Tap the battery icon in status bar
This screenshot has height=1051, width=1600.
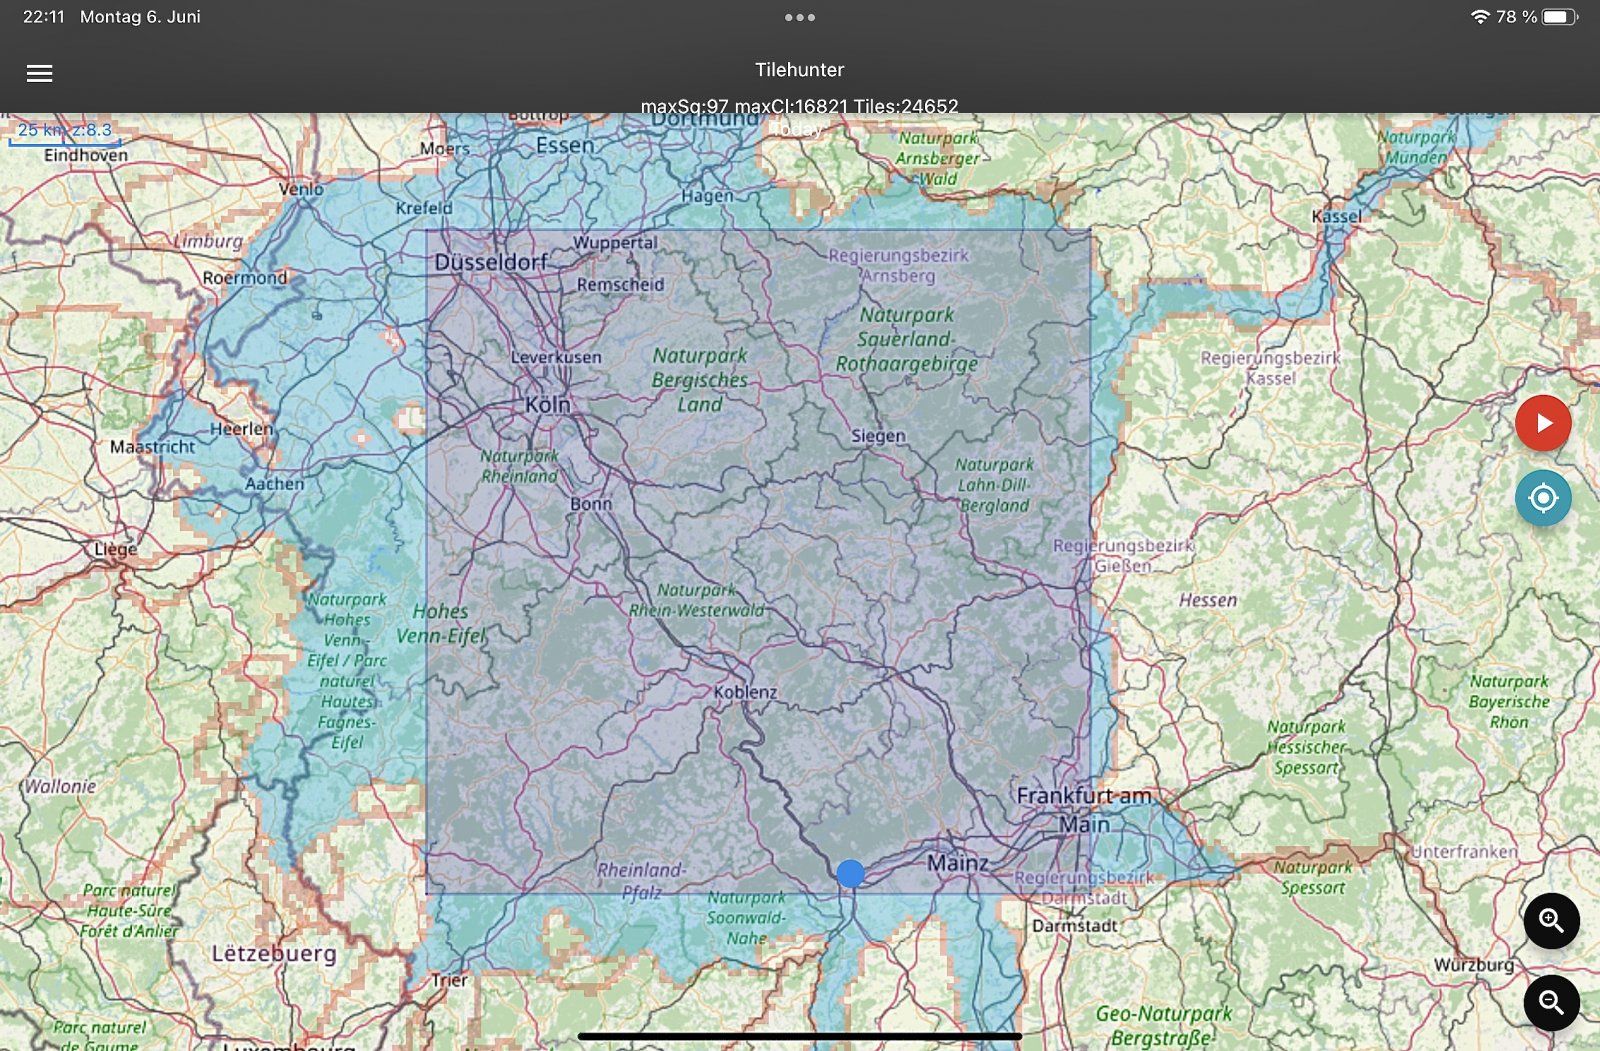click(x=1559, y=17)
